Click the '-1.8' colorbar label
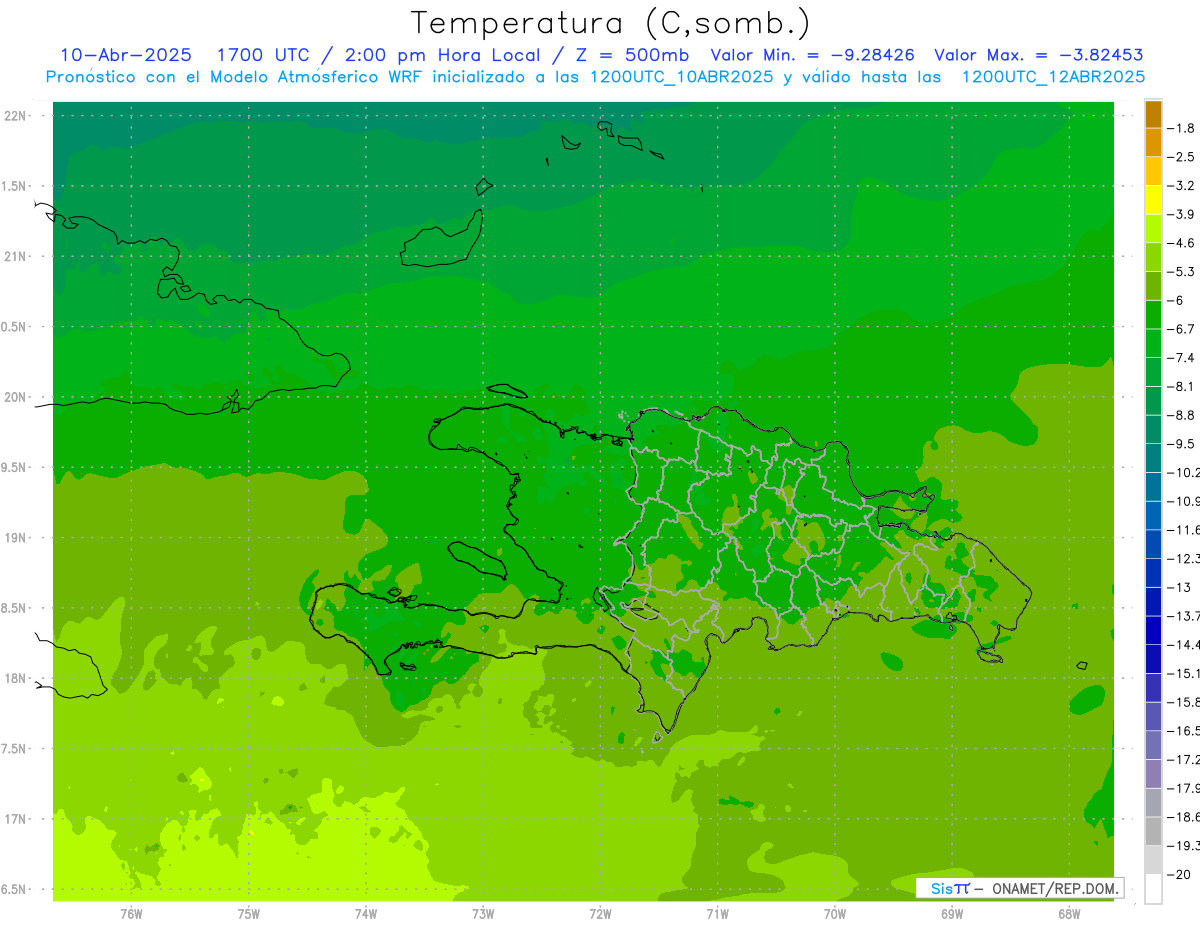 1181,128
